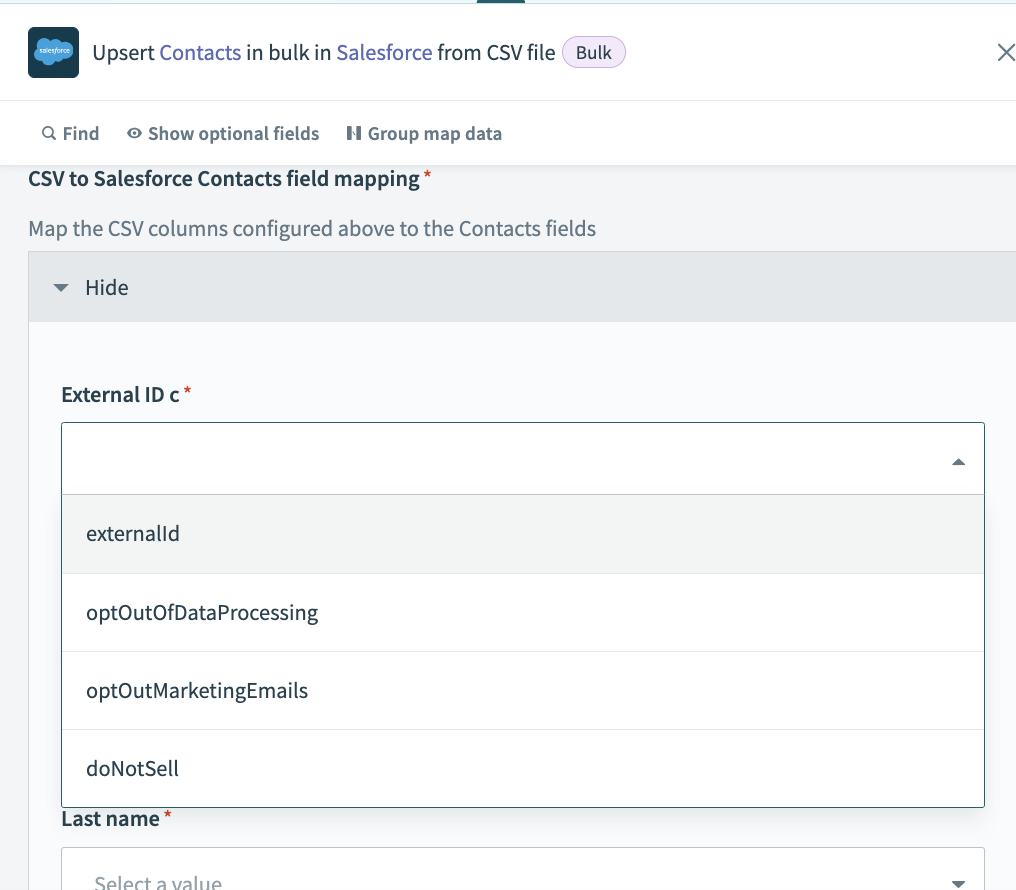Viewport: 1016px width, 890px height.
Task: Toggle Show optional fields
Action: [x=223, y=133]
